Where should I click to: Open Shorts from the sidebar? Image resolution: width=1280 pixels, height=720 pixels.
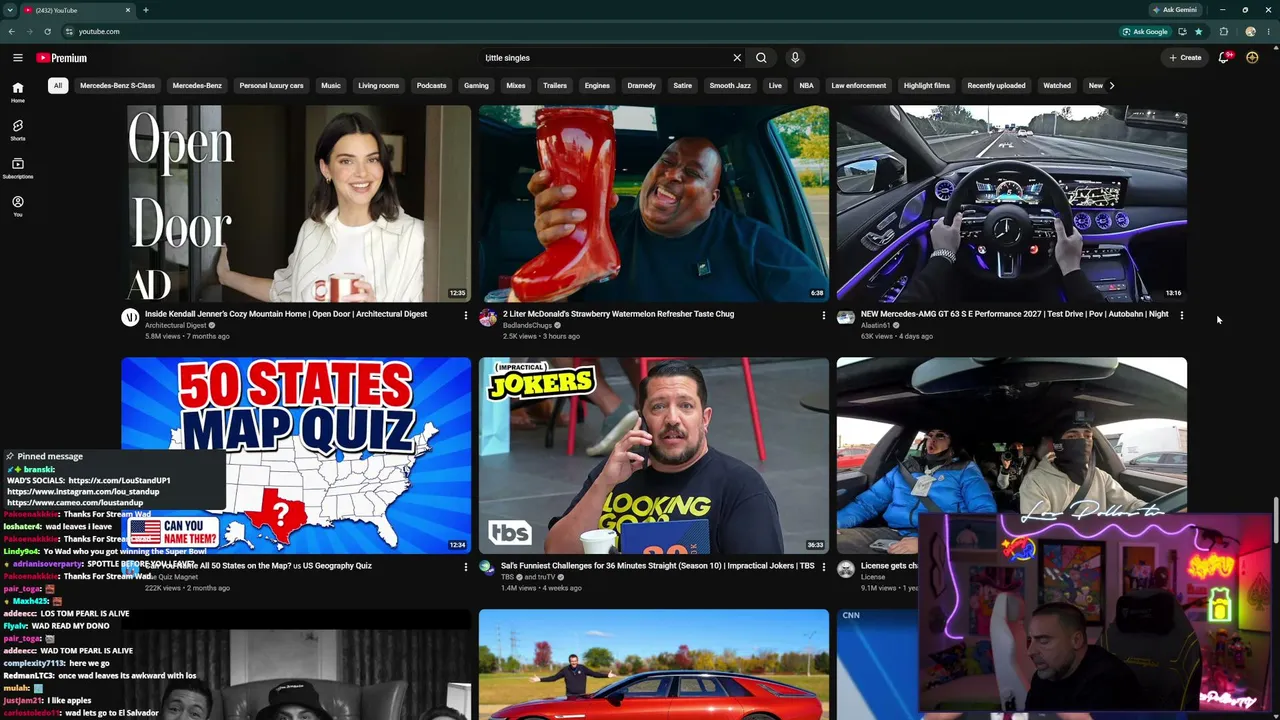tap(18, 130)
